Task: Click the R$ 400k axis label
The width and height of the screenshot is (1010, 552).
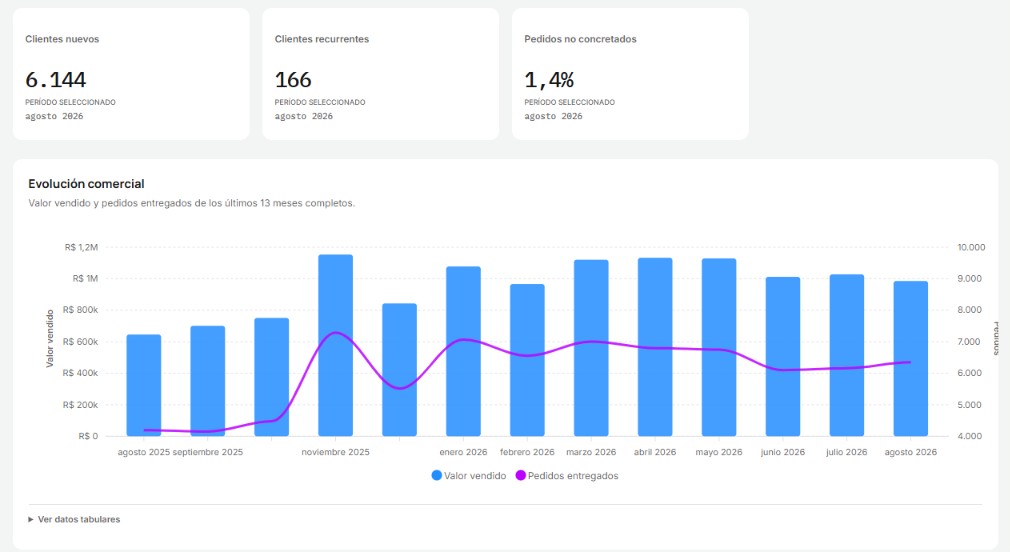Action: coord(81,373)
